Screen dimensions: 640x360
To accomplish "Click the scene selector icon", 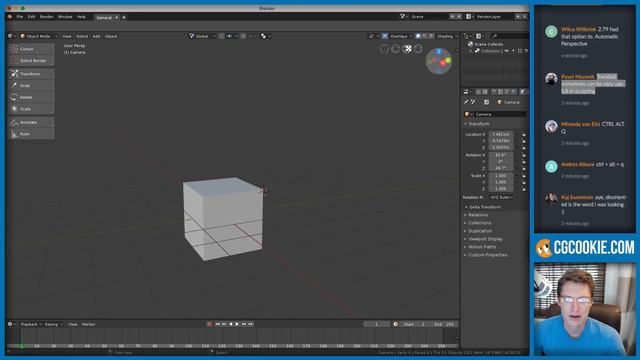I will tap(402, 16).
